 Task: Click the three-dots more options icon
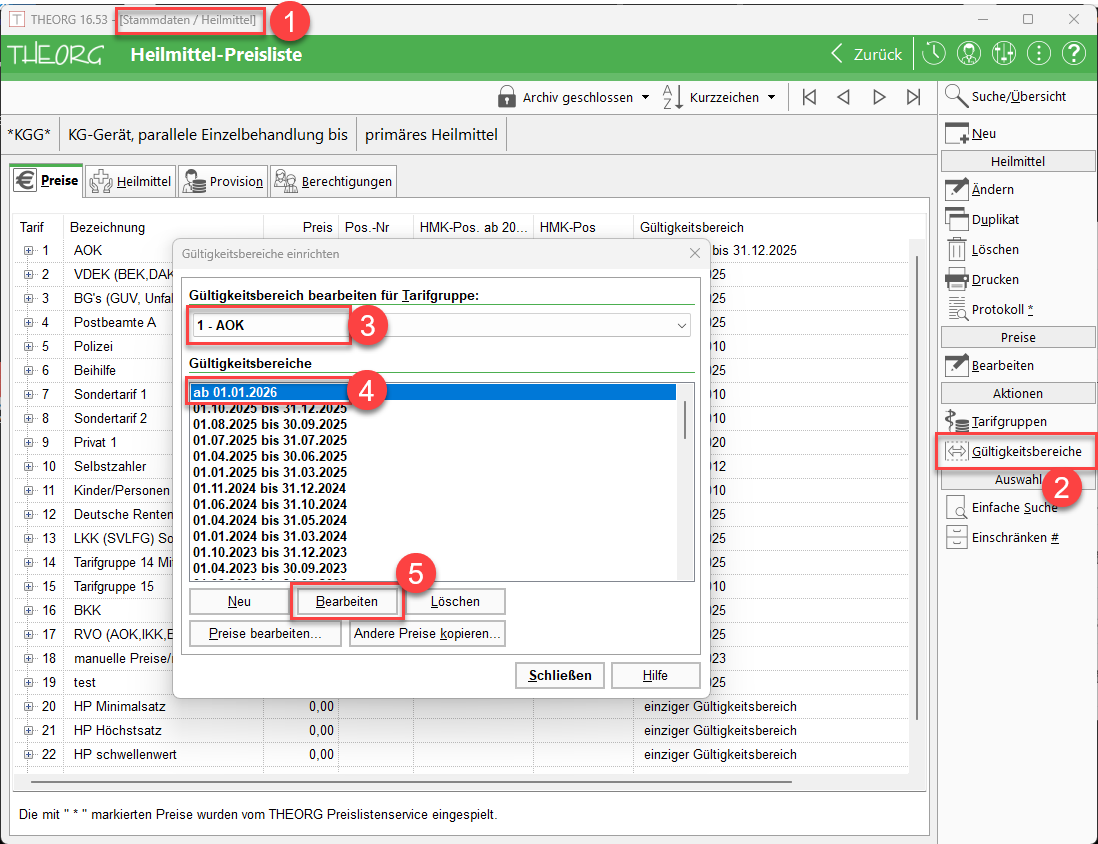tap(1039, 54)
